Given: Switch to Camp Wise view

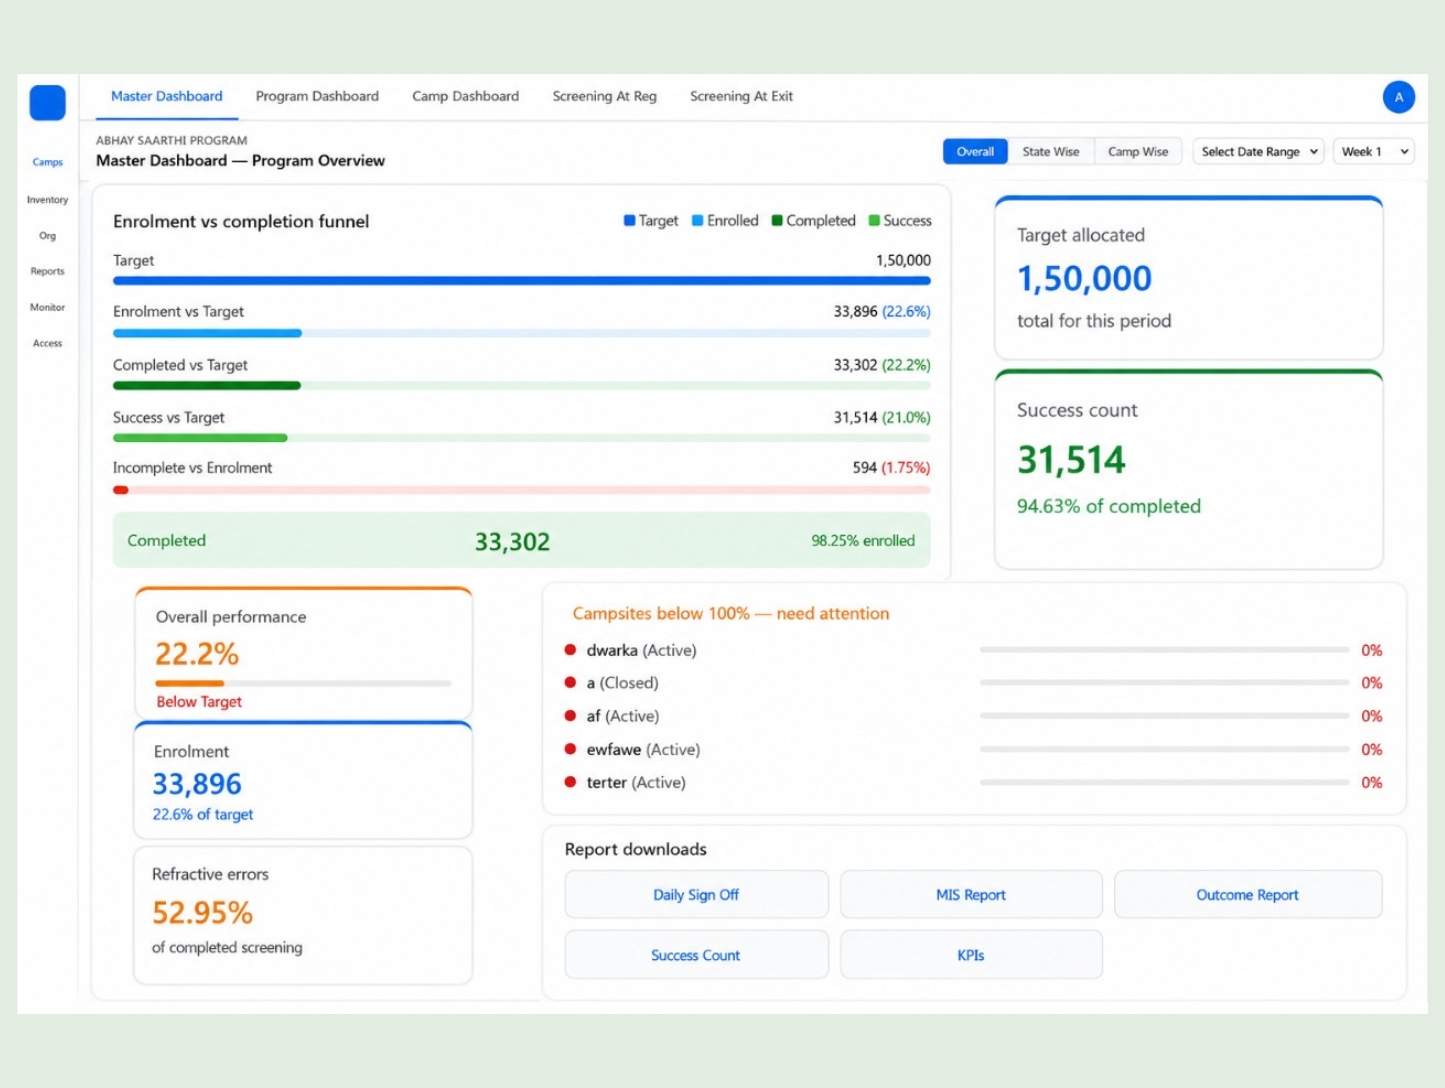Looking at the screenshot, I should click(x=1138, y=152).
